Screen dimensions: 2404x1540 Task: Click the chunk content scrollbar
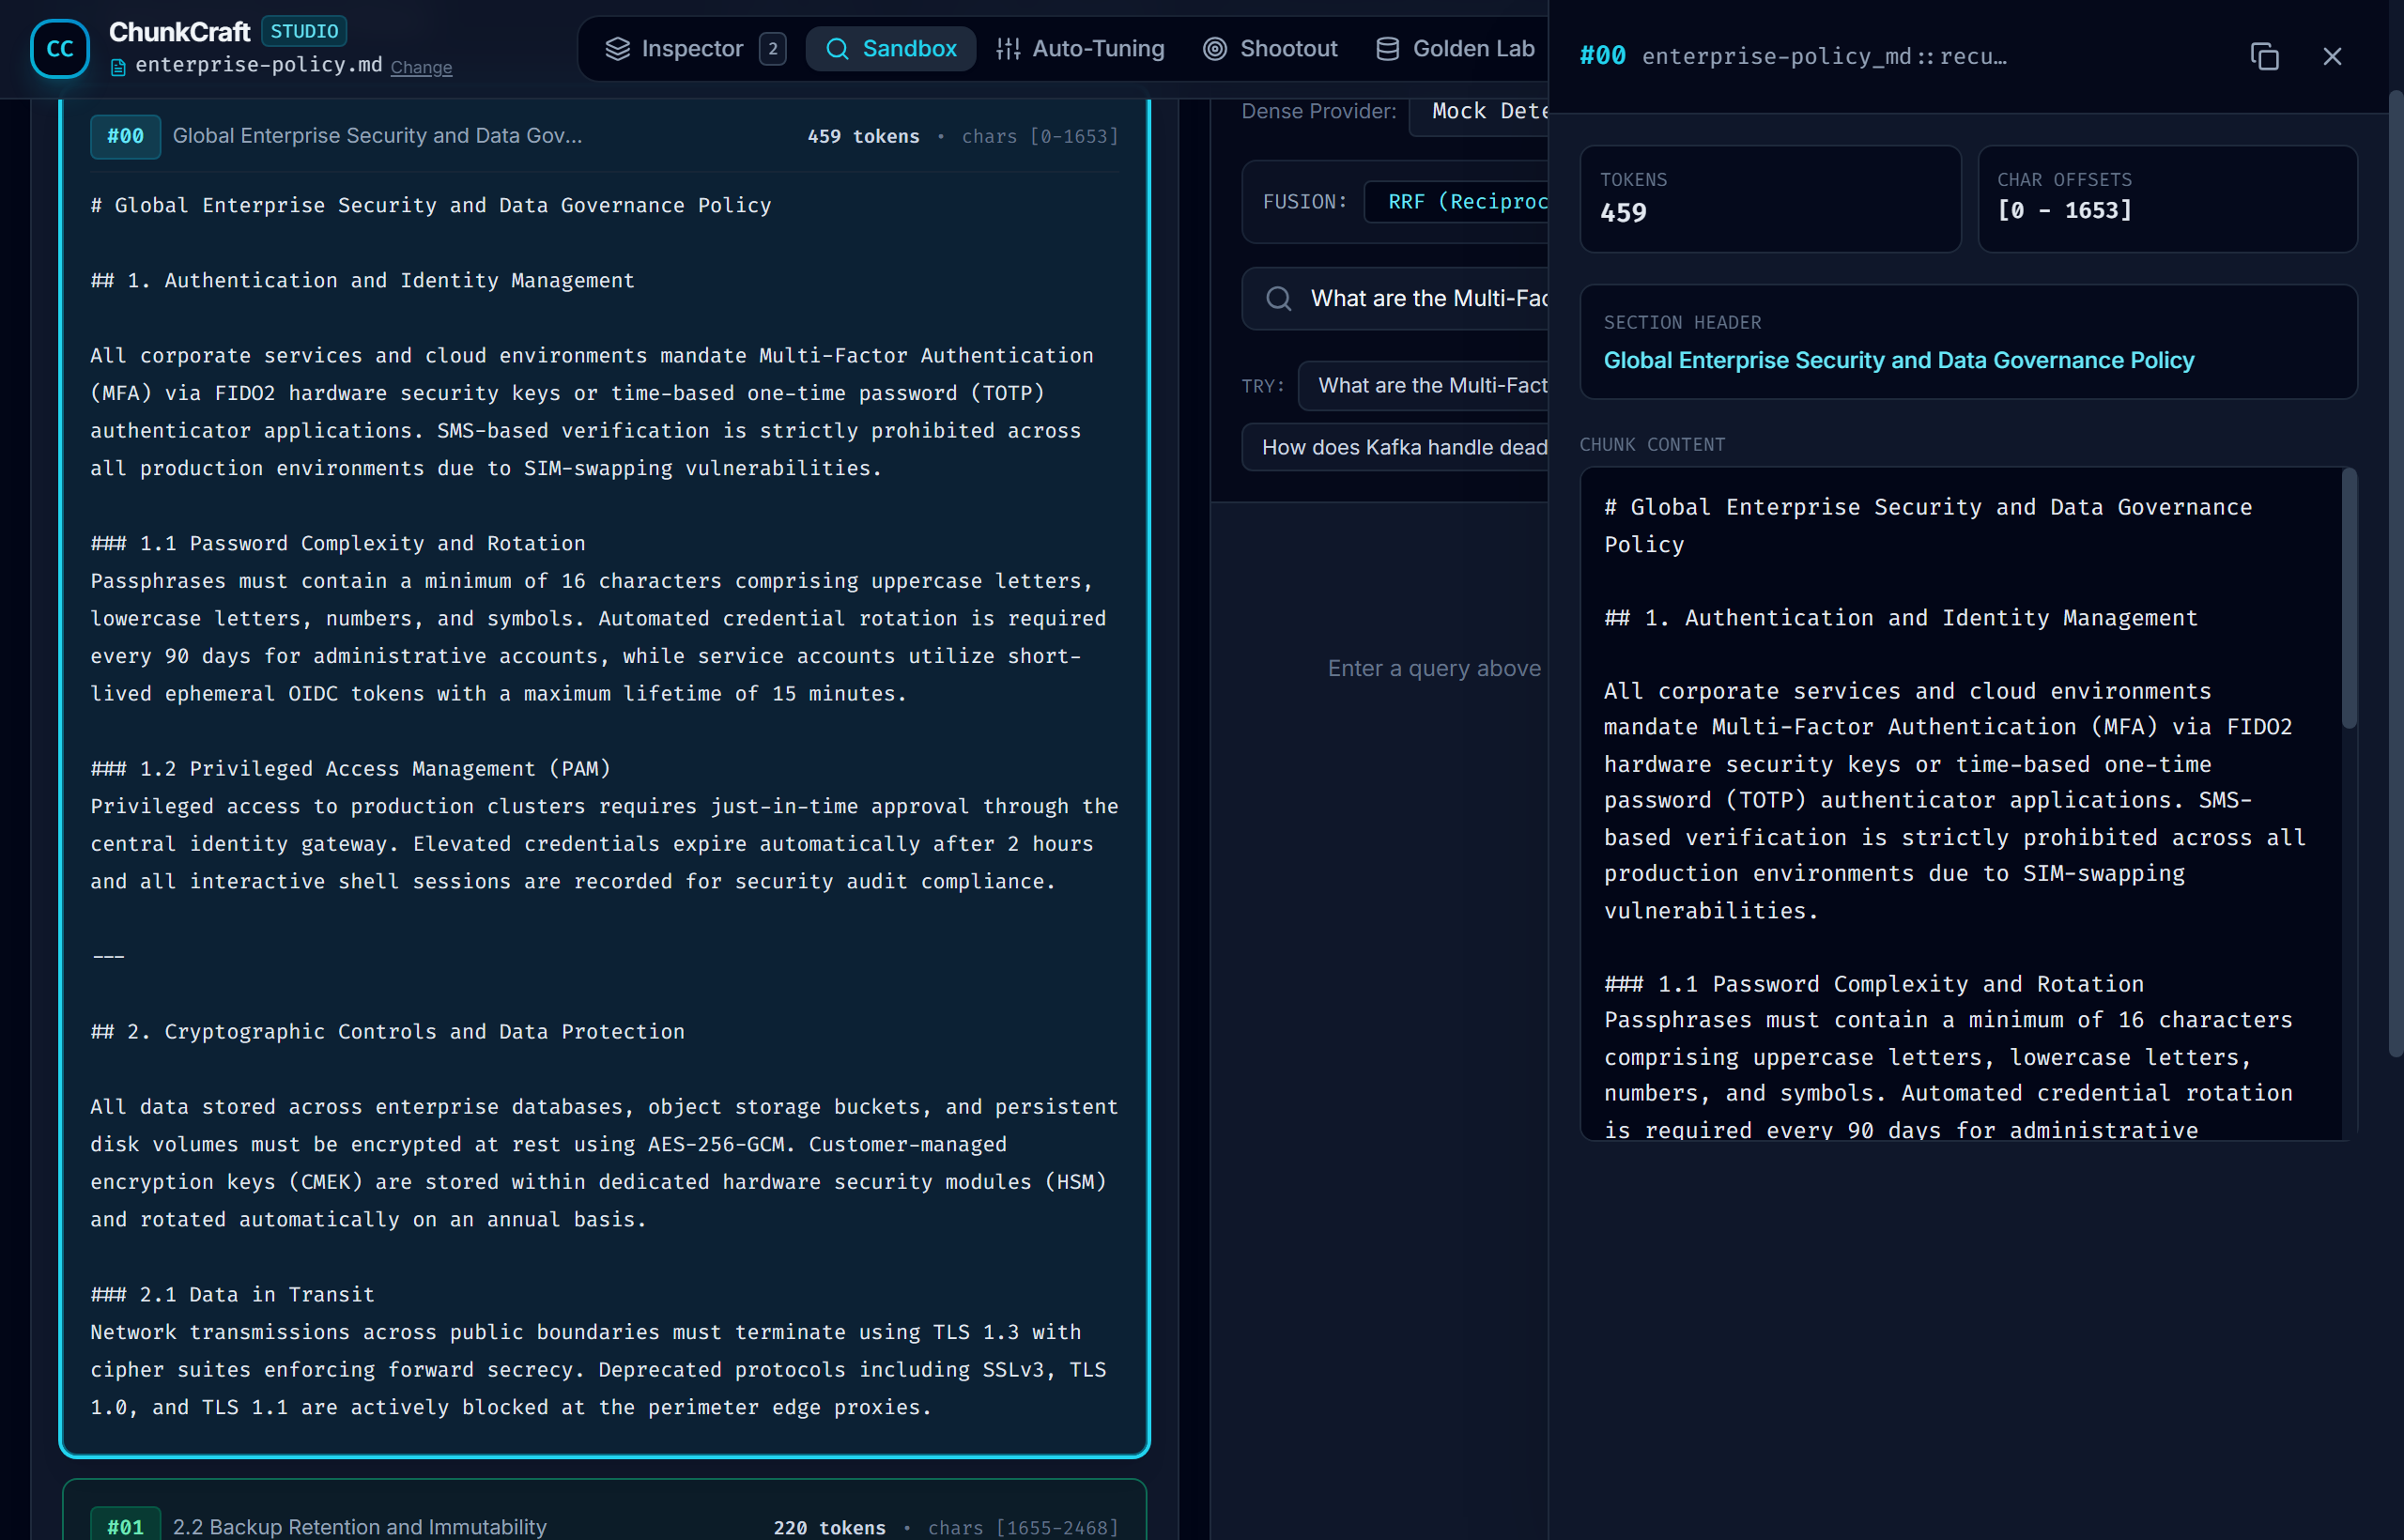click(x=2349, y=600)
